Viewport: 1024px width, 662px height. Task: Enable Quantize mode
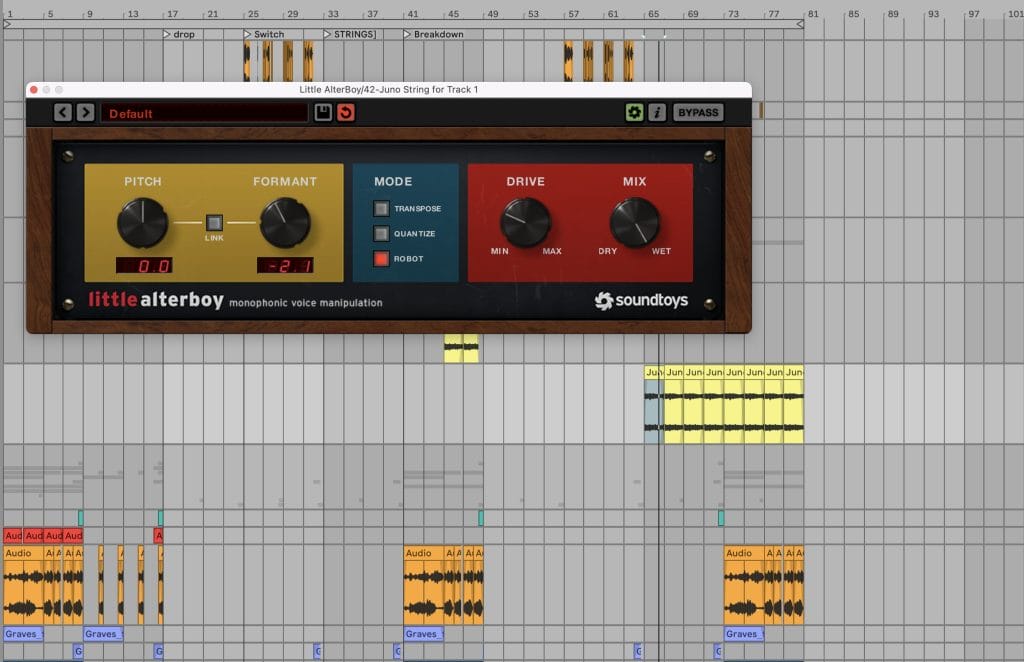click(x=381, y=234)
